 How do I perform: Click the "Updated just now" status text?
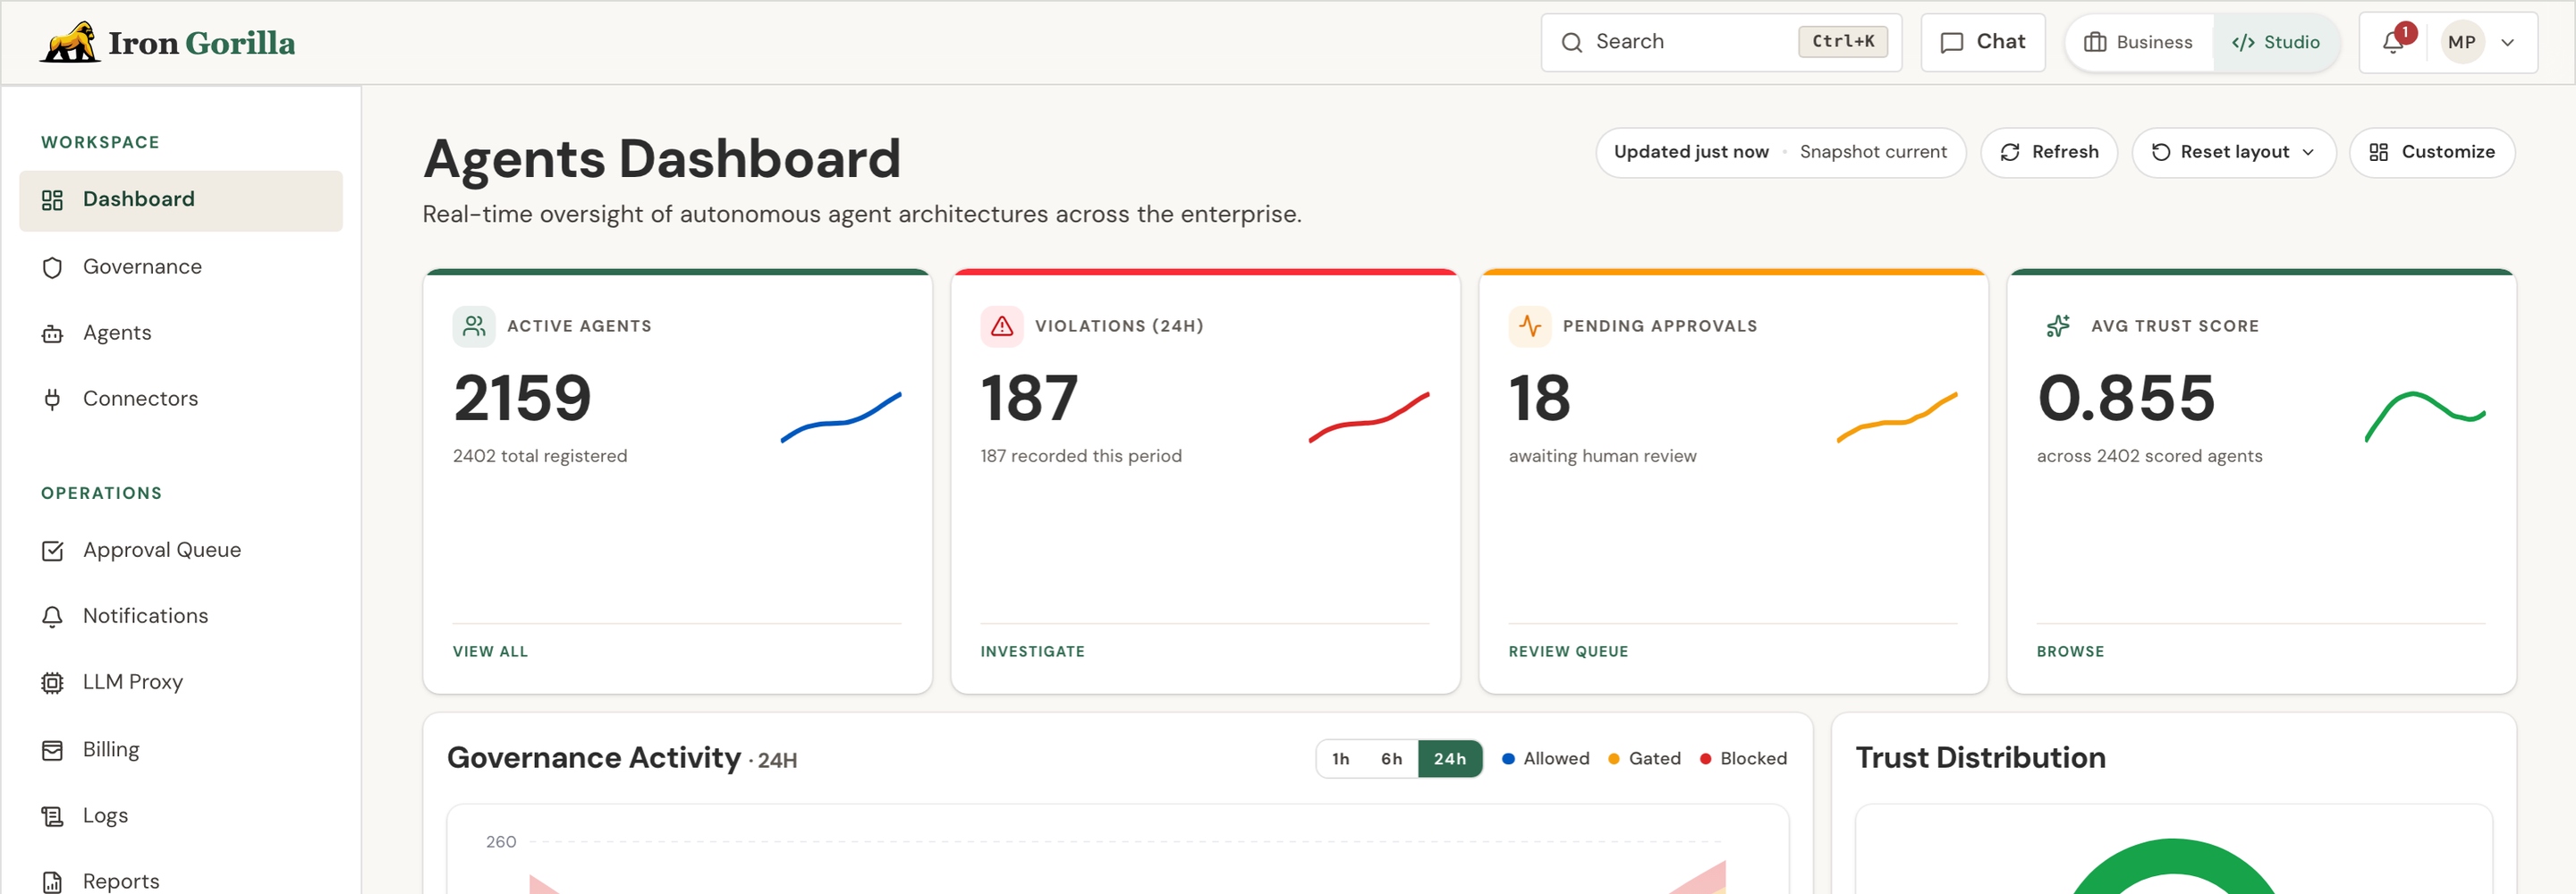pos(1691,152)
